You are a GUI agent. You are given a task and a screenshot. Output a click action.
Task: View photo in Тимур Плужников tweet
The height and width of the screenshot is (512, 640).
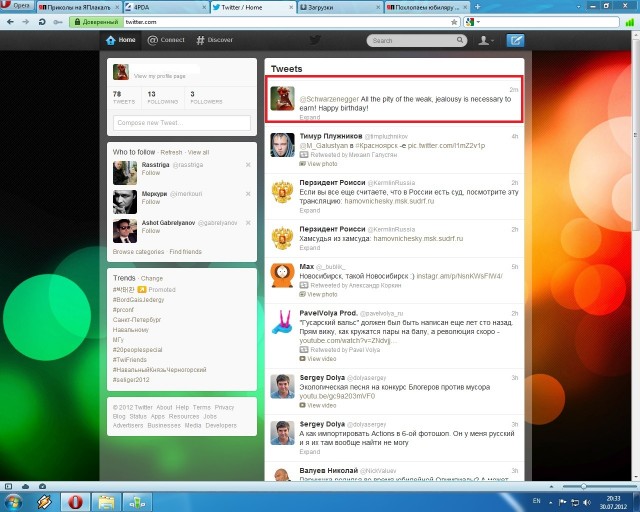click(x=318, y=164)
